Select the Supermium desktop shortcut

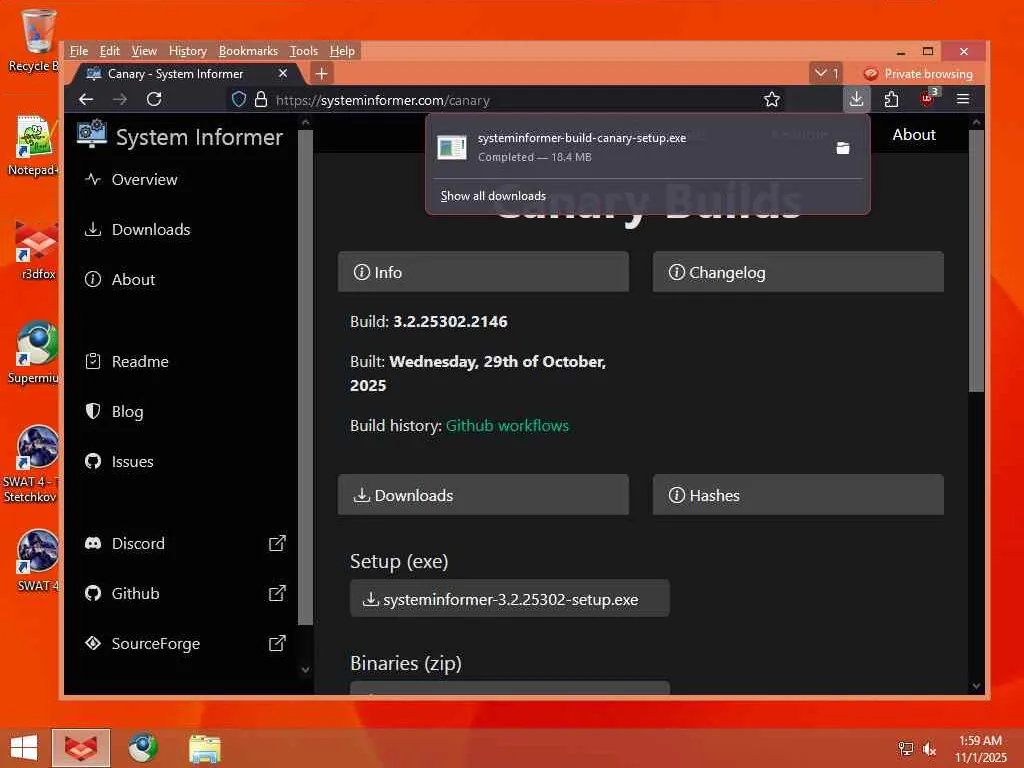point(35,353)
